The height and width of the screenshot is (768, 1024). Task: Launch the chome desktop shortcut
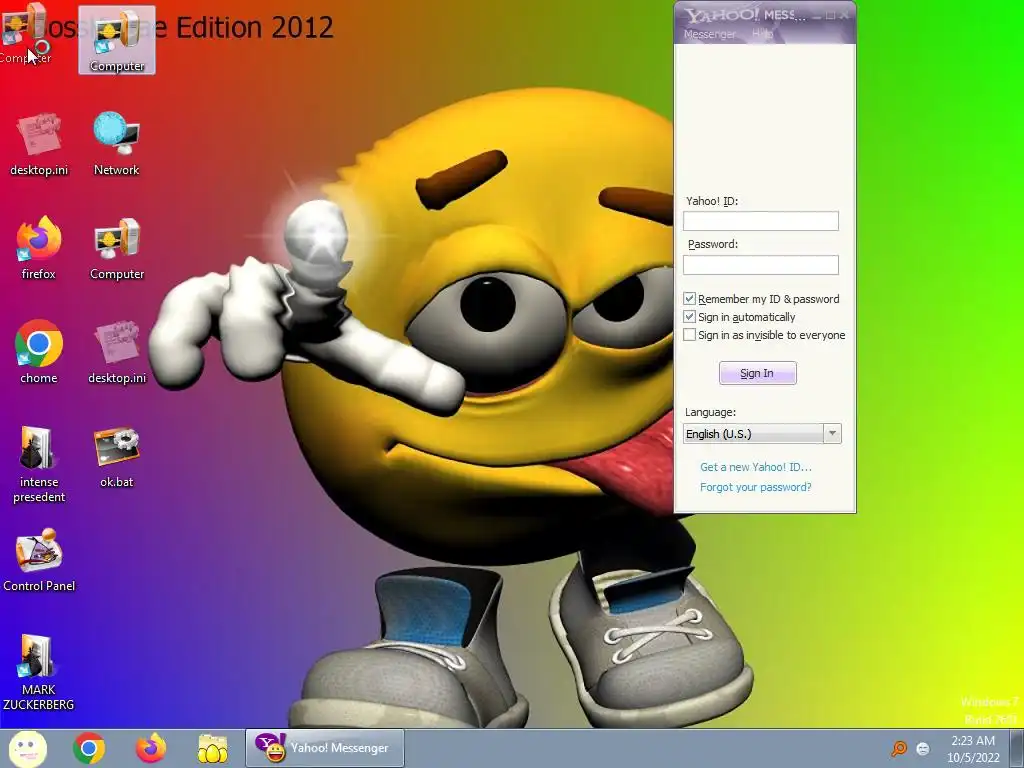point(39,352)
